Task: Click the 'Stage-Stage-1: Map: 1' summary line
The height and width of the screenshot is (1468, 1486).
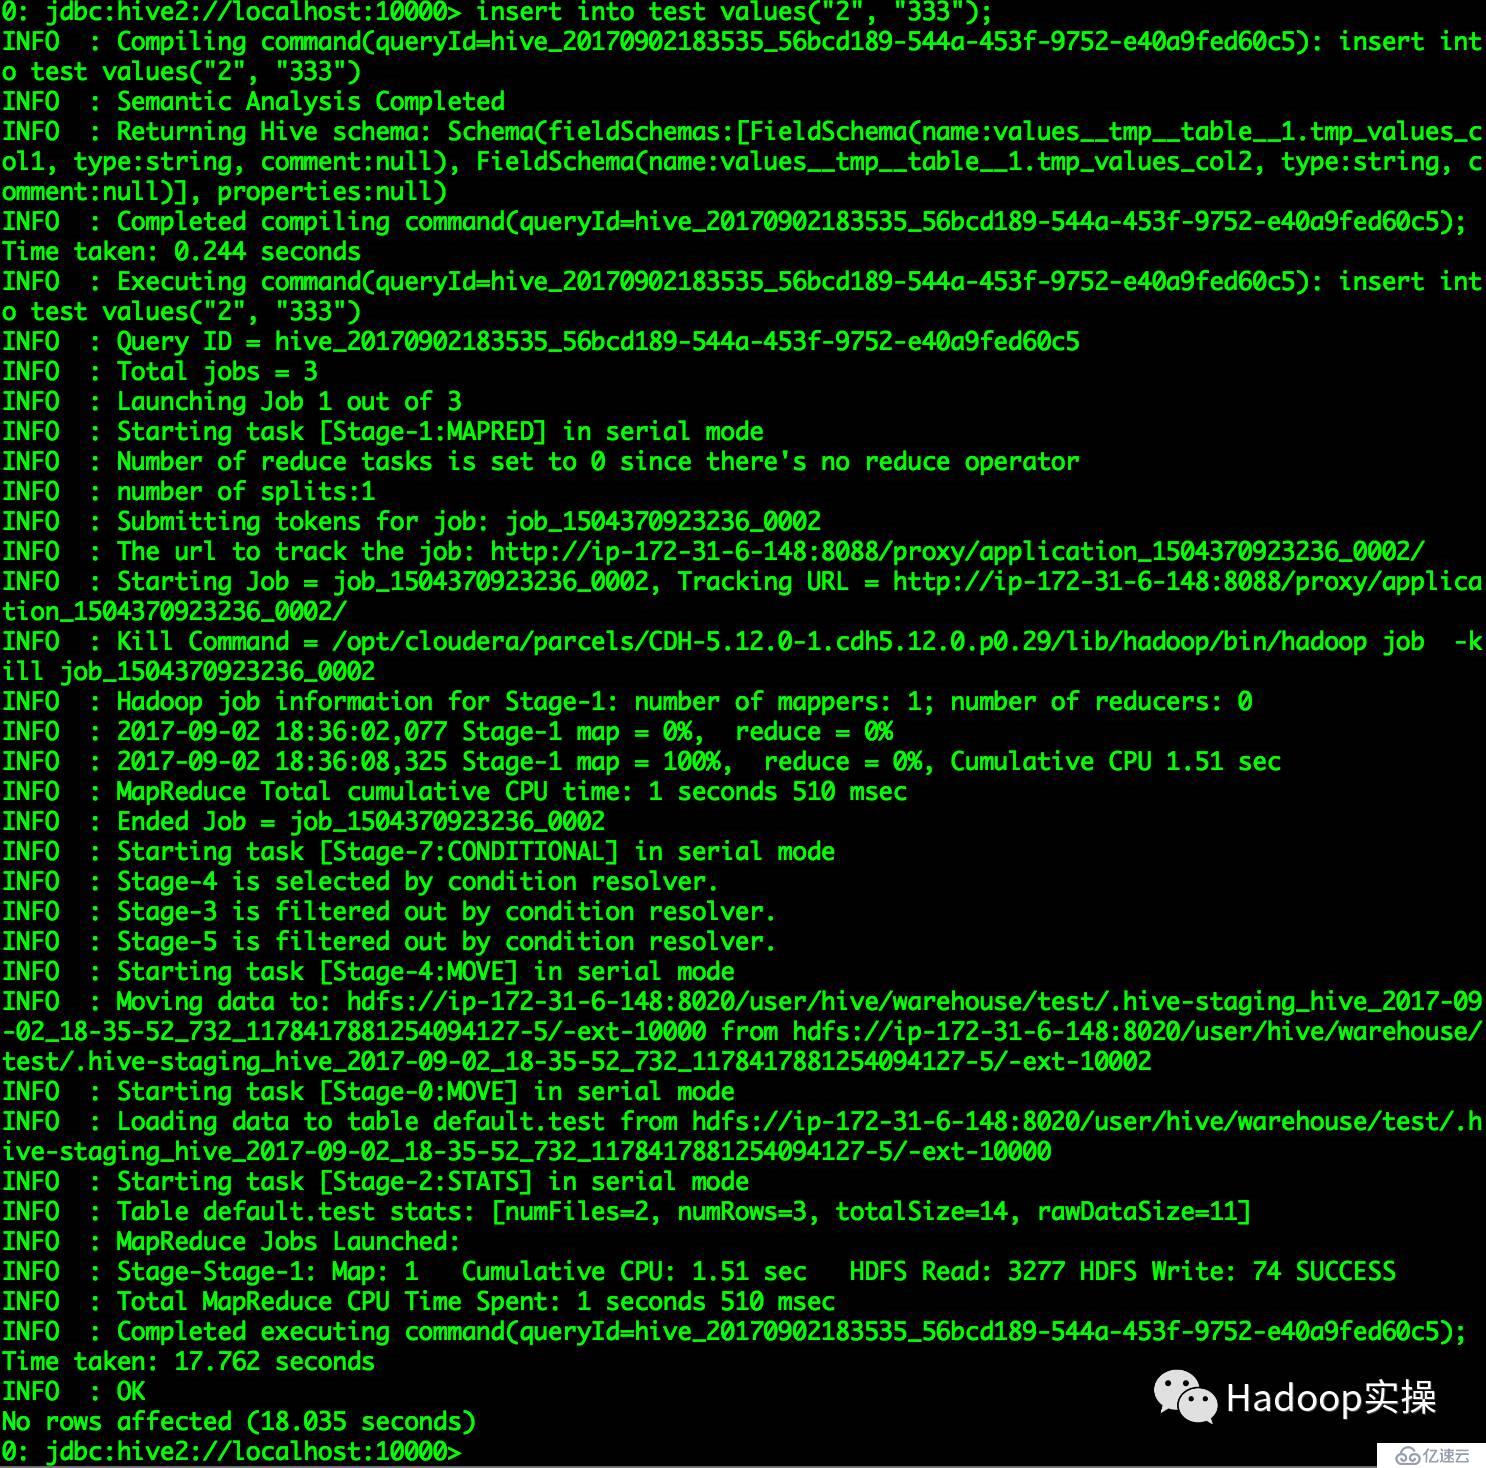Action: (698, 1271)
